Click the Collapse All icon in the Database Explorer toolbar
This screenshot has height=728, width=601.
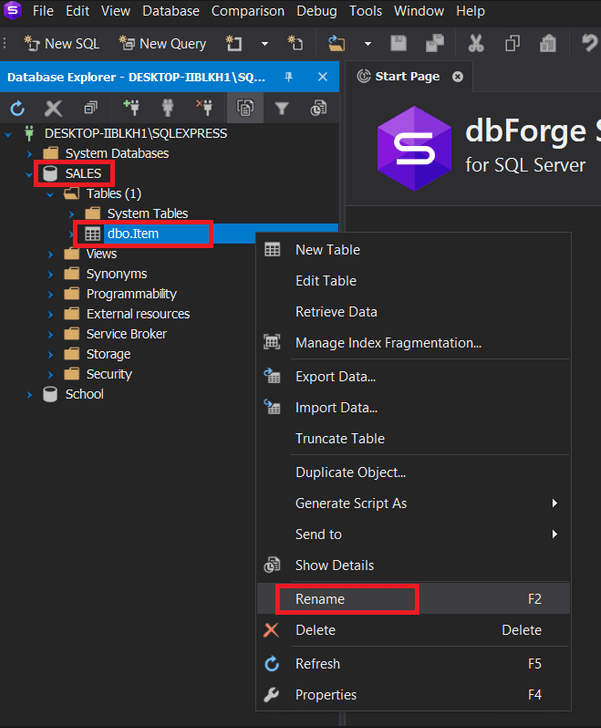[91, 109]
